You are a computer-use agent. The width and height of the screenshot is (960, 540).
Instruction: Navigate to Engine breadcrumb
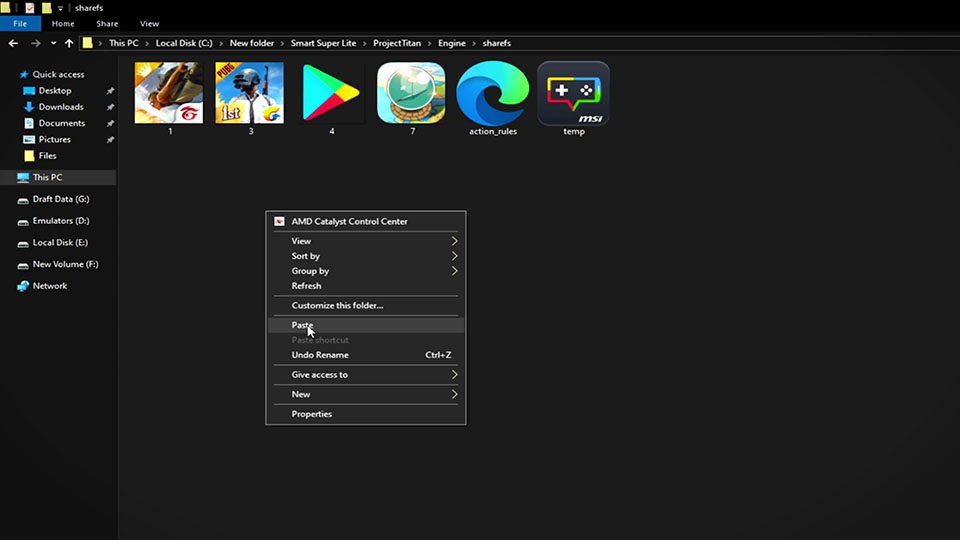pyautogui.click(x=452, y=43)
